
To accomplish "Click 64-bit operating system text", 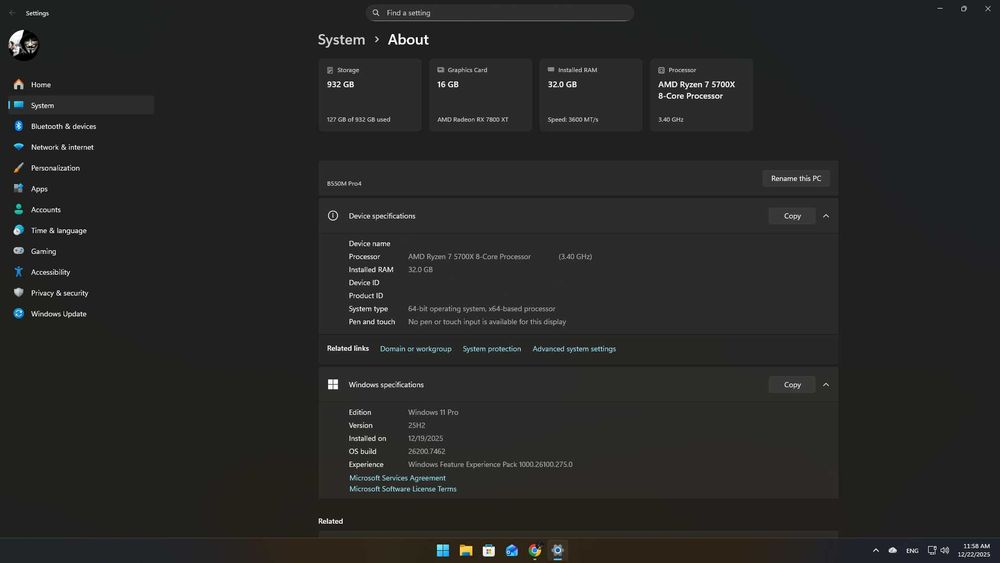I will pos(482,309).
